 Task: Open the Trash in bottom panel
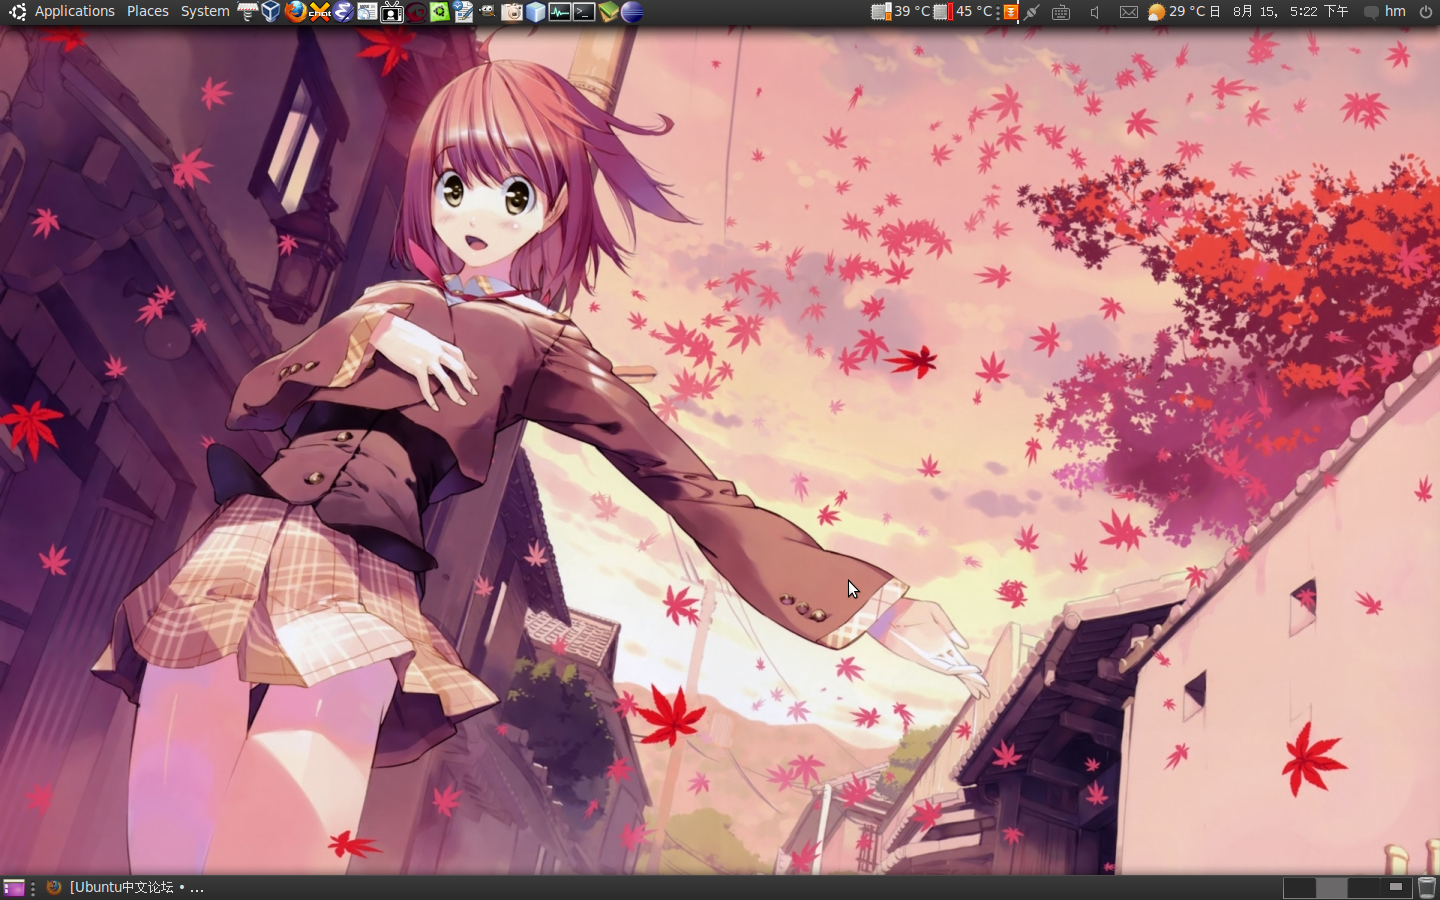tap(1427, 888)
